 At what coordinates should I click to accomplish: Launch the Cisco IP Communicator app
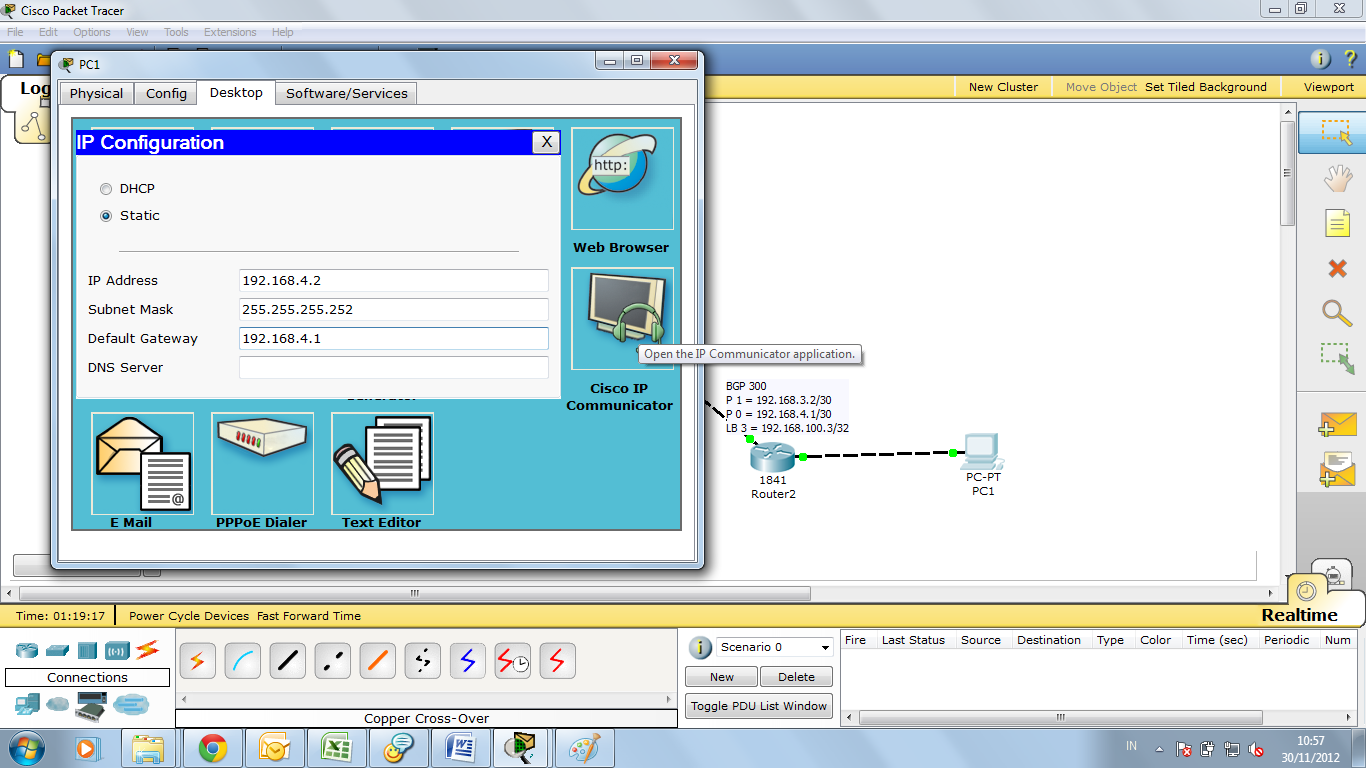click(x=622, y=318)
